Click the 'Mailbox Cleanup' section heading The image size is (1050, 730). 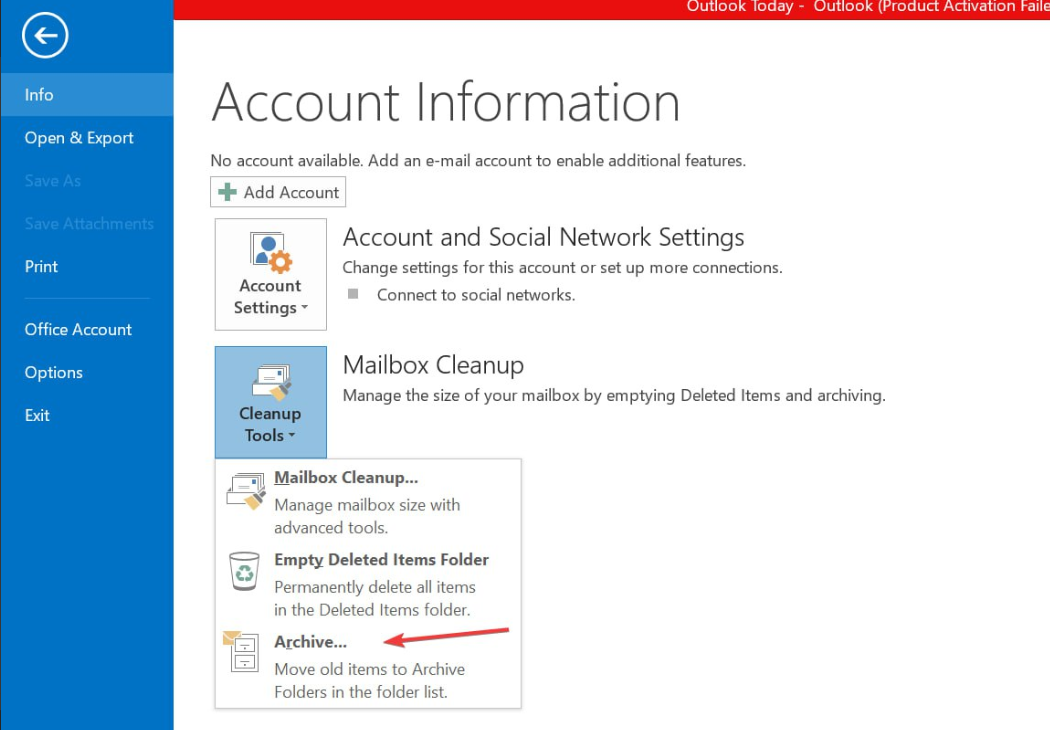coord(433,365)
